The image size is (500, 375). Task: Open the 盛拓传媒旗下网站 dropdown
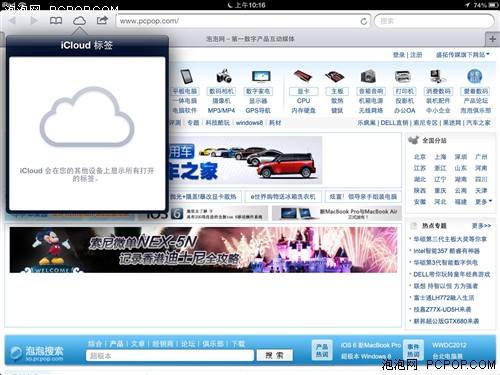463,55
